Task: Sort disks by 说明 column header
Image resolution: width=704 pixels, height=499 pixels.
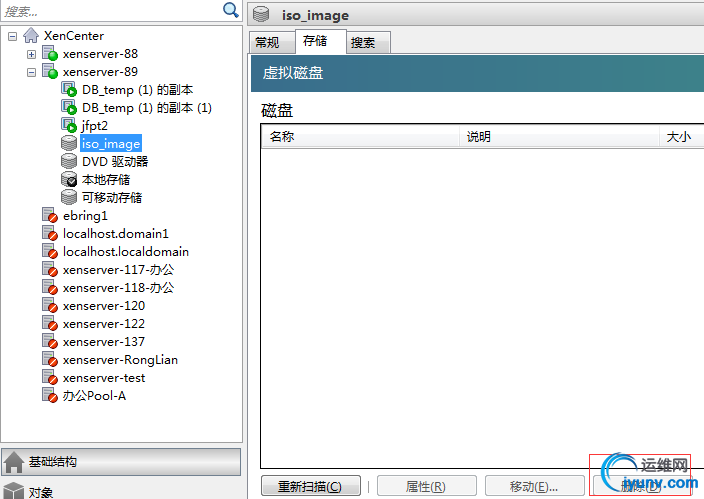Action: 559,137
